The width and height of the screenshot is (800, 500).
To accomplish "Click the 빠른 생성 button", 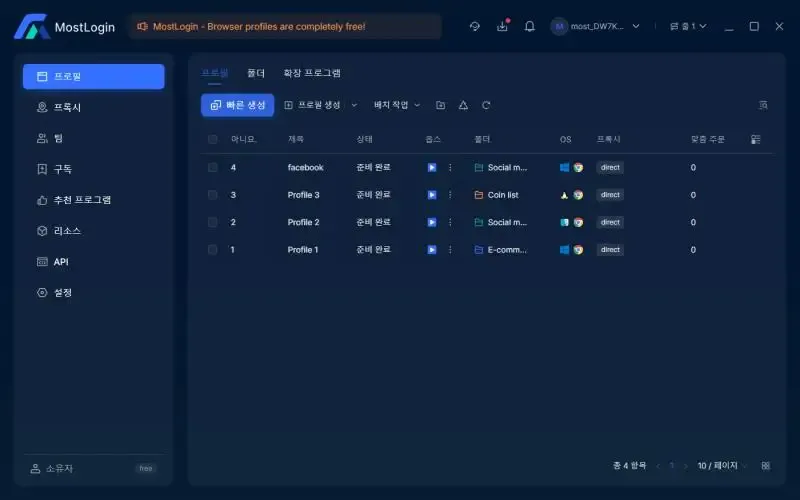I will pos(237,105).
